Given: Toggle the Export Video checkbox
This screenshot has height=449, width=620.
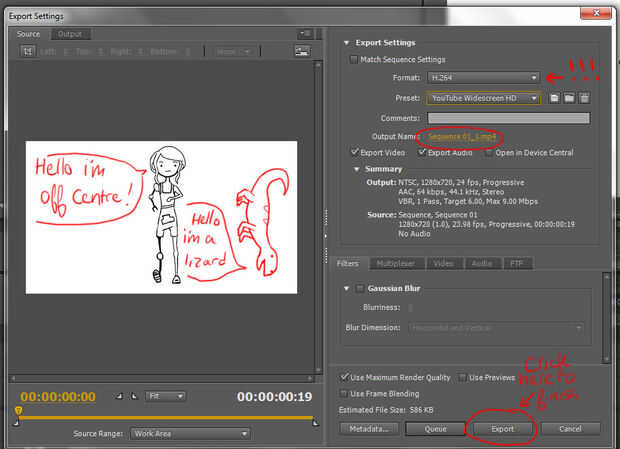Looking at the screenshot, I should tap(355, 152).
